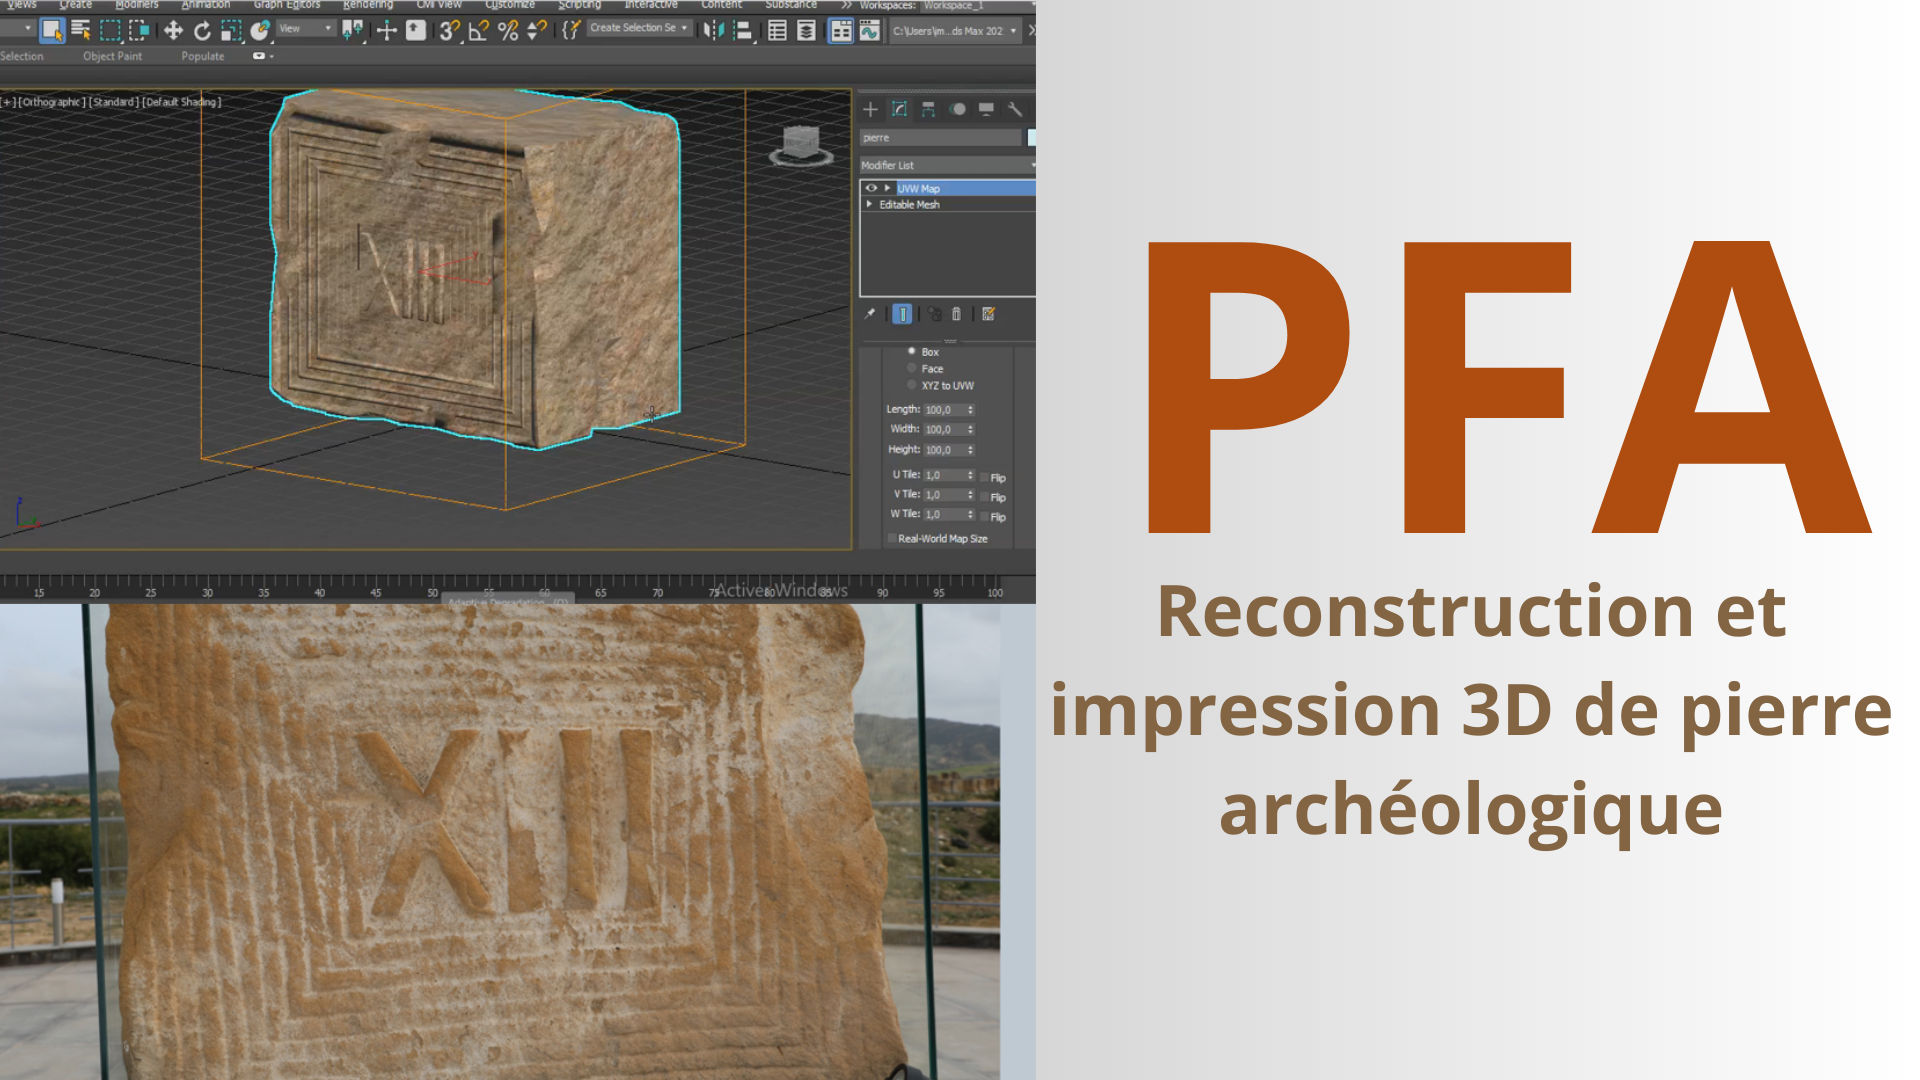Open the View reference coordinate dropdown

pyautogui.click(x=305, y=29)
